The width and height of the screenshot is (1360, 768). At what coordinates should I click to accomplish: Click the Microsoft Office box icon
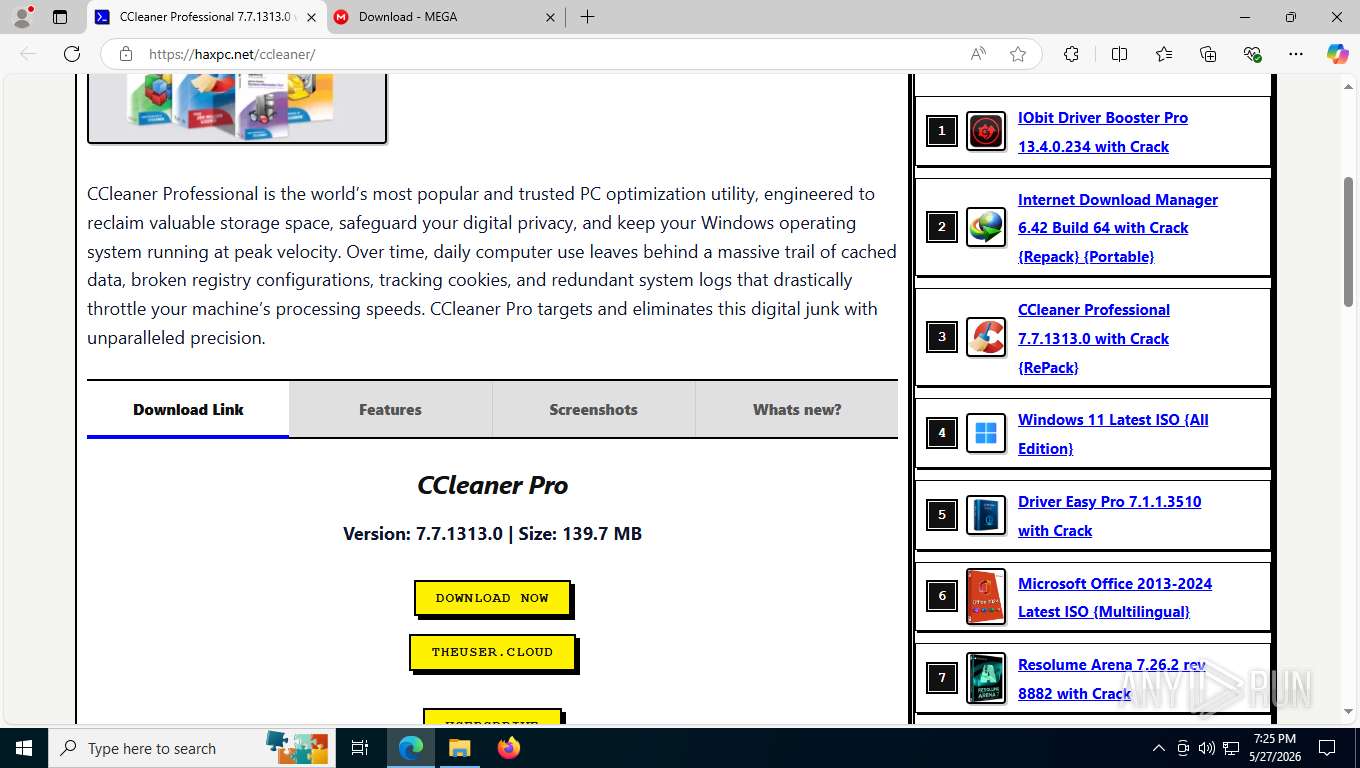986,597
